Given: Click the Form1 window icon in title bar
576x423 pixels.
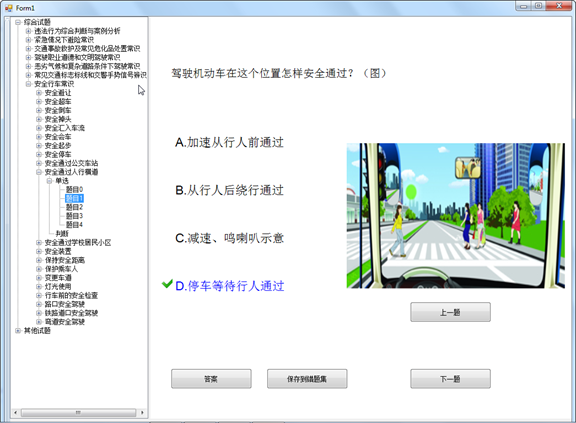Looking at the screenshot, I should 8,7.
